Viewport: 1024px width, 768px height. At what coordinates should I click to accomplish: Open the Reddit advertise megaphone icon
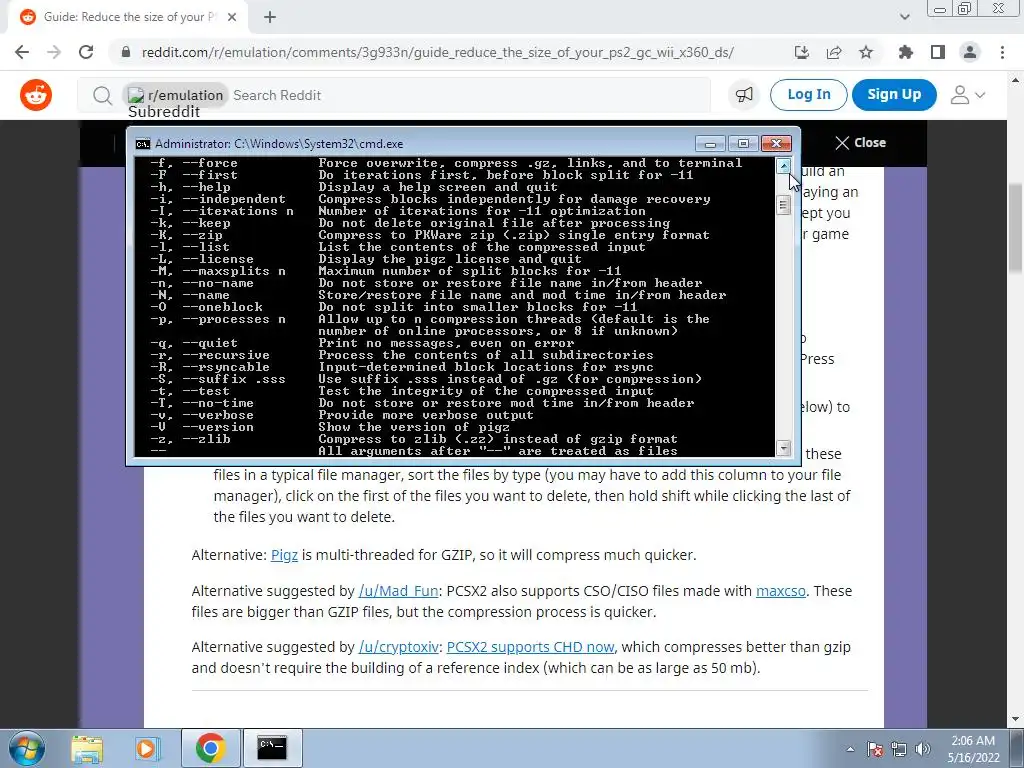[x=744, y=95]
